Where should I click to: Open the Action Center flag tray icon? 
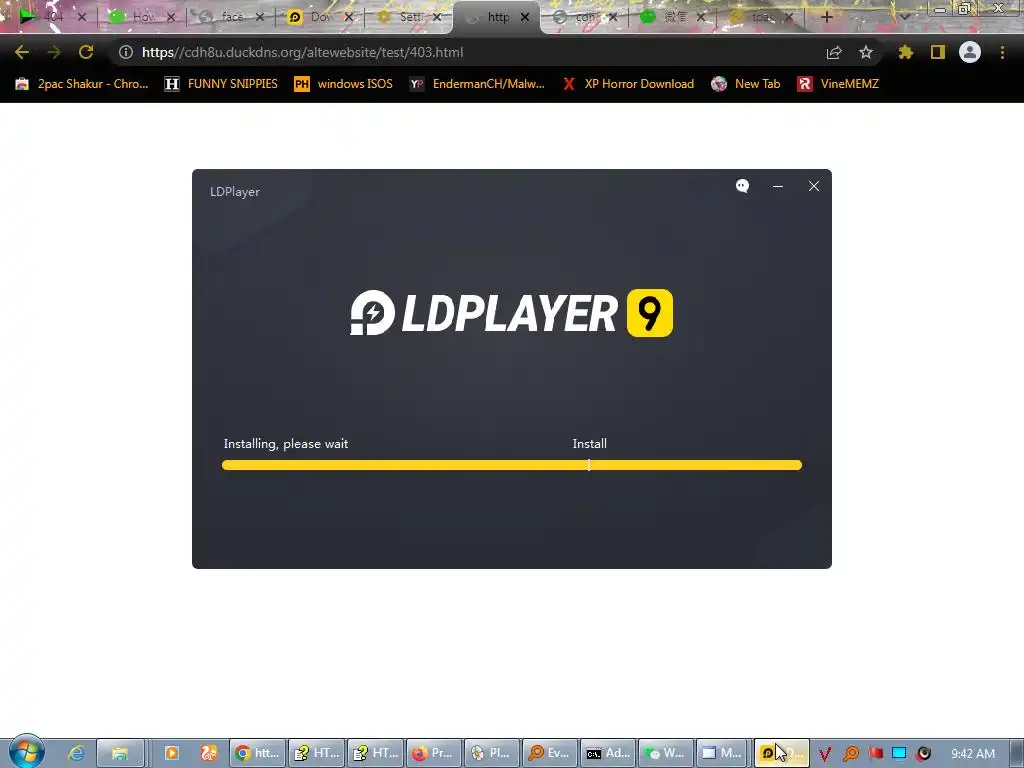point(875,754)
